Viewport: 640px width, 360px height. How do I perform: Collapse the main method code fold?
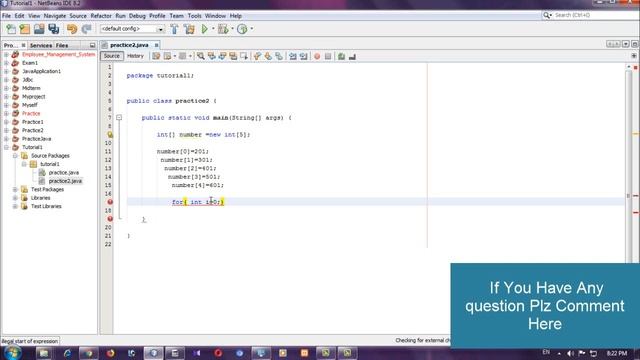tap(119, 118)
